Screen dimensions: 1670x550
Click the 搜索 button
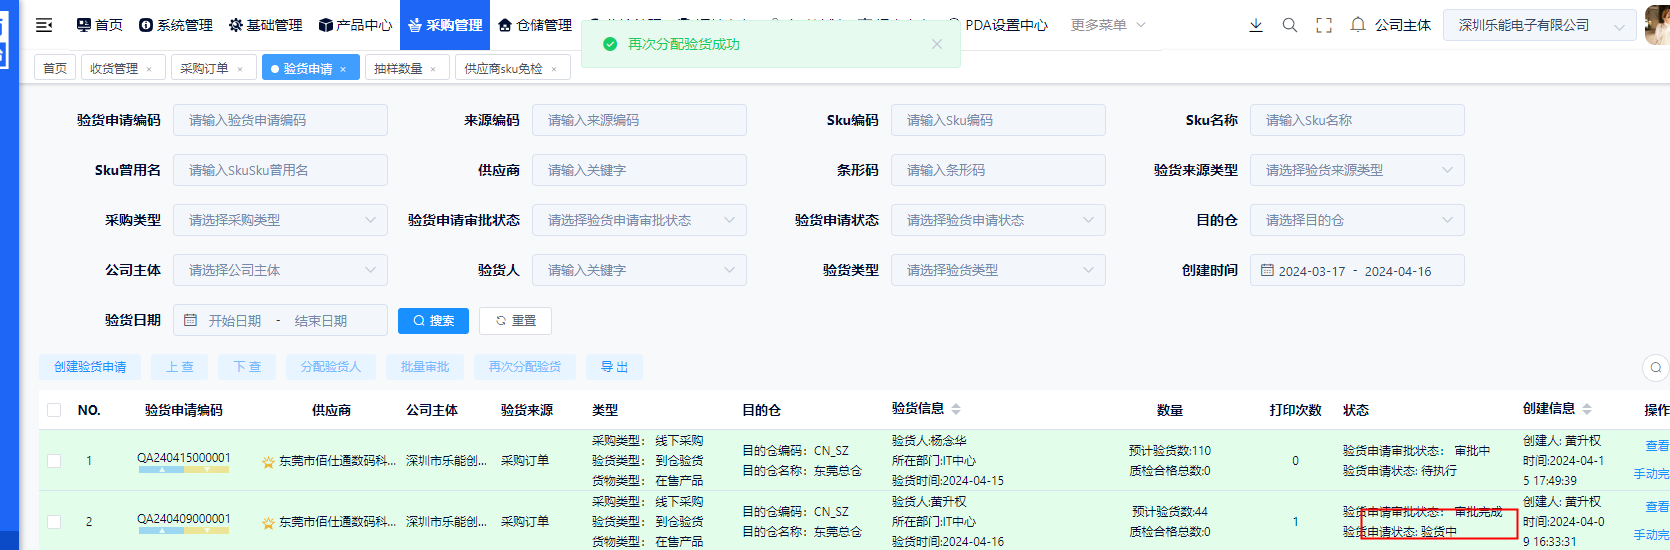point(433,320)
